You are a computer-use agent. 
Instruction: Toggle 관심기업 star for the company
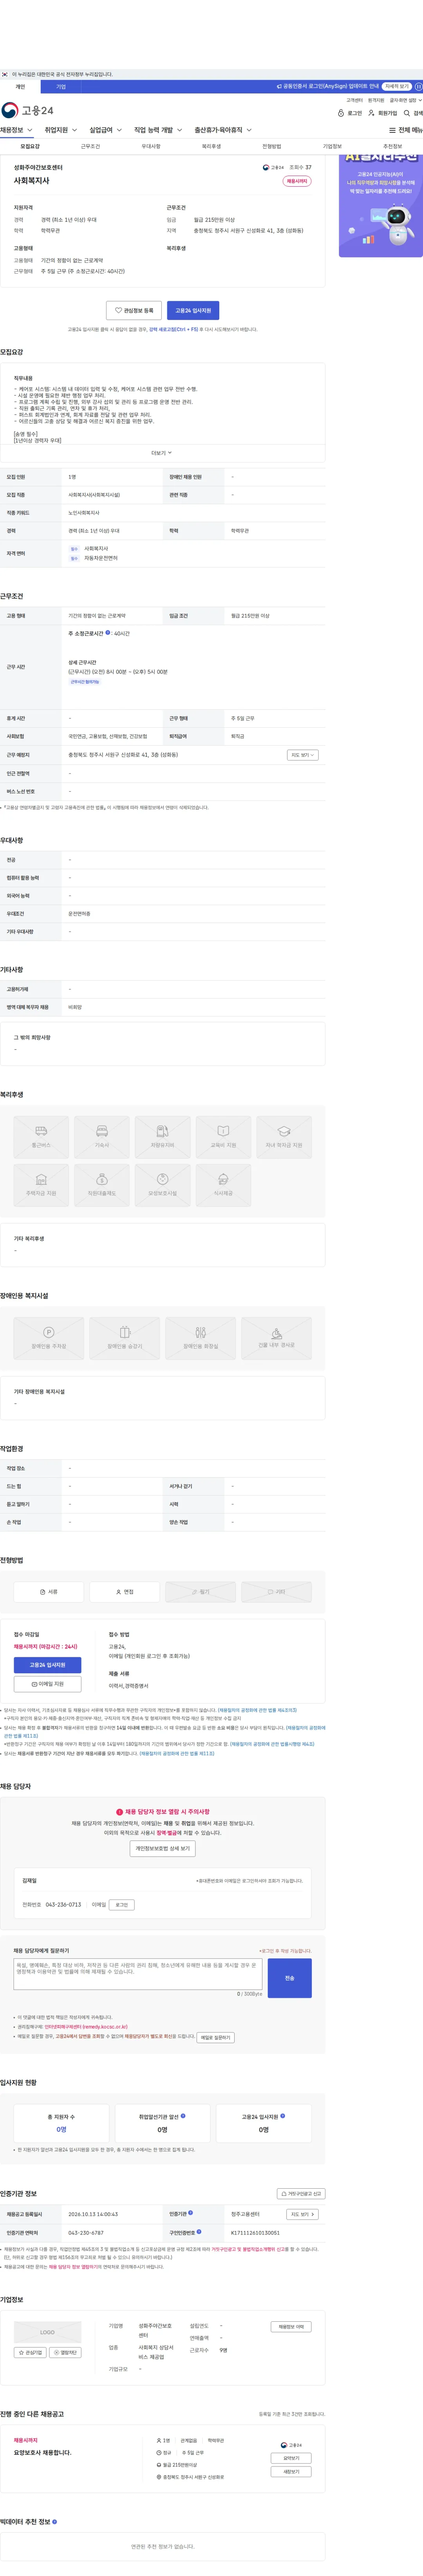tap(30, 2352)
